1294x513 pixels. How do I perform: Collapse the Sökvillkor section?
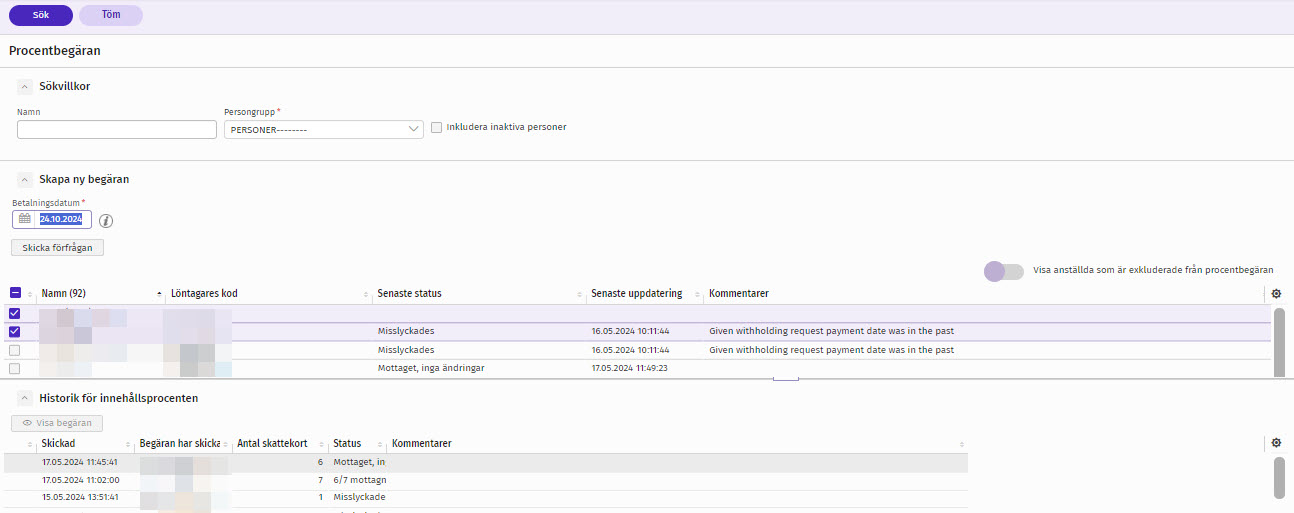click(25, 87)
